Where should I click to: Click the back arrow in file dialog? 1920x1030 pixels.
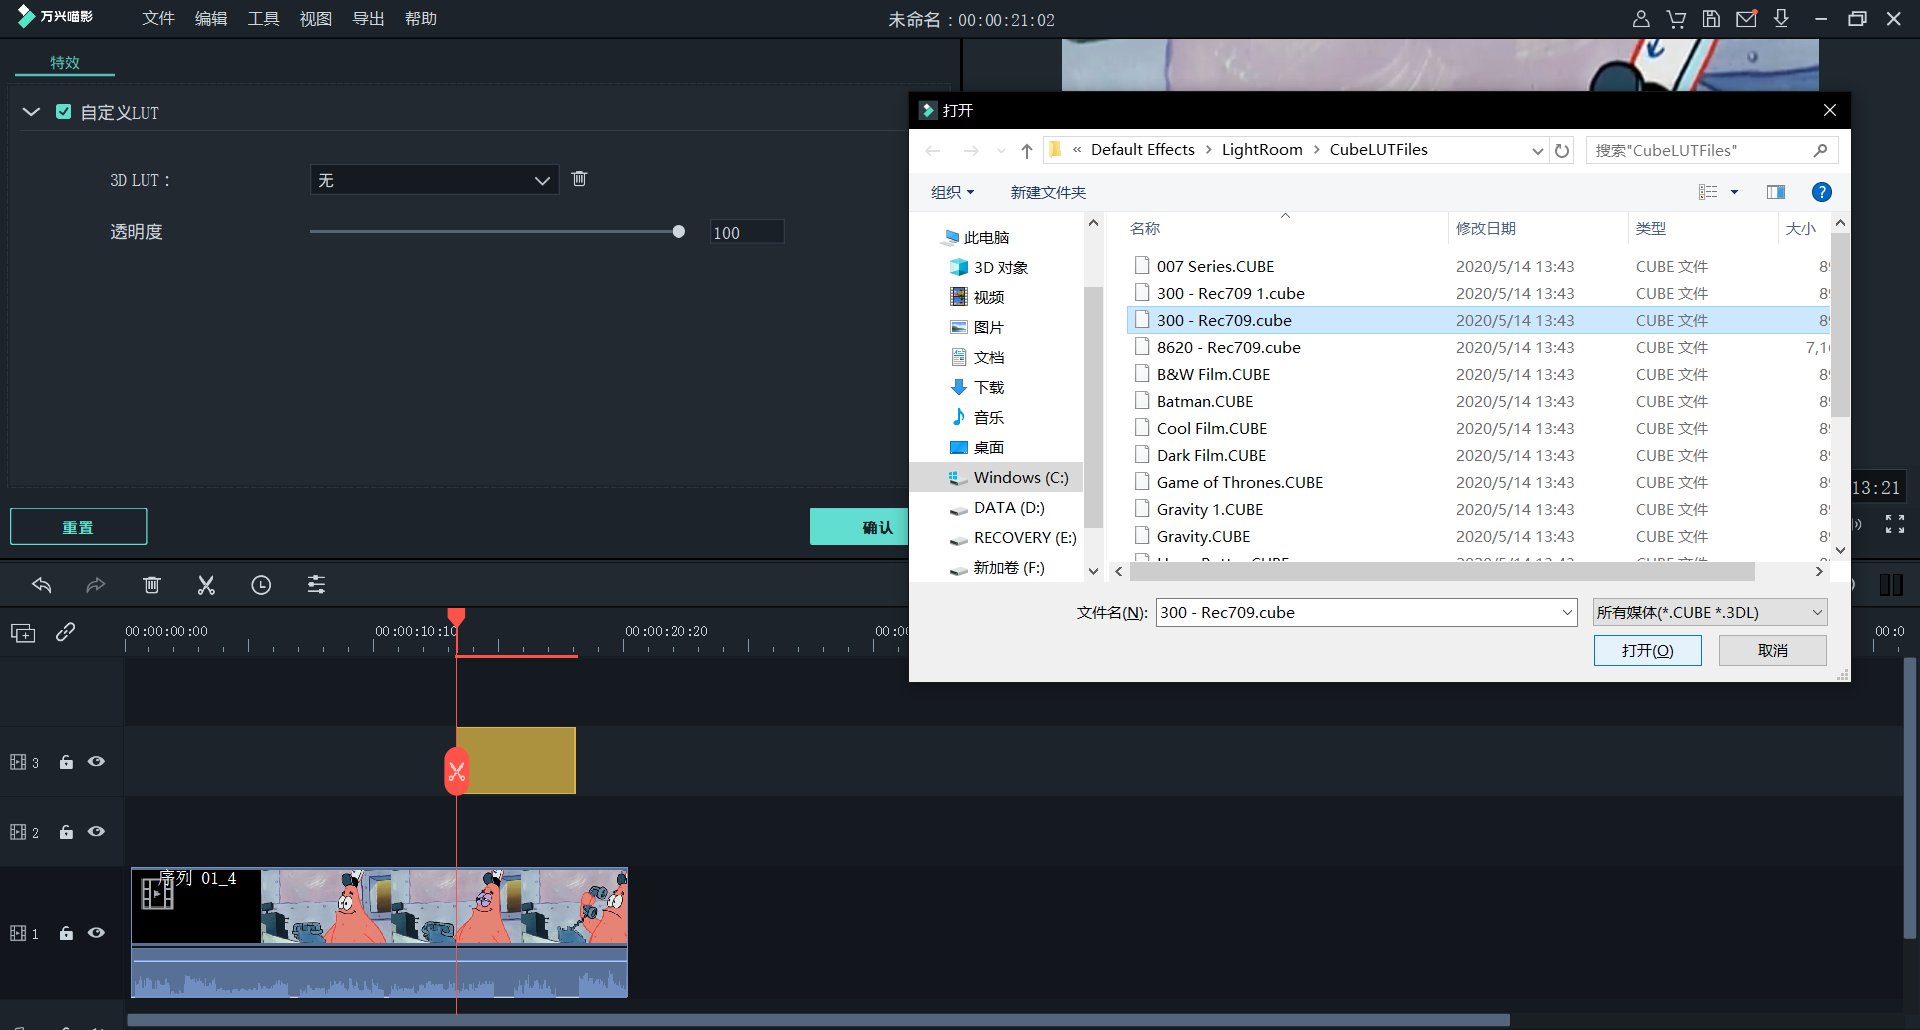coord(933,151)
